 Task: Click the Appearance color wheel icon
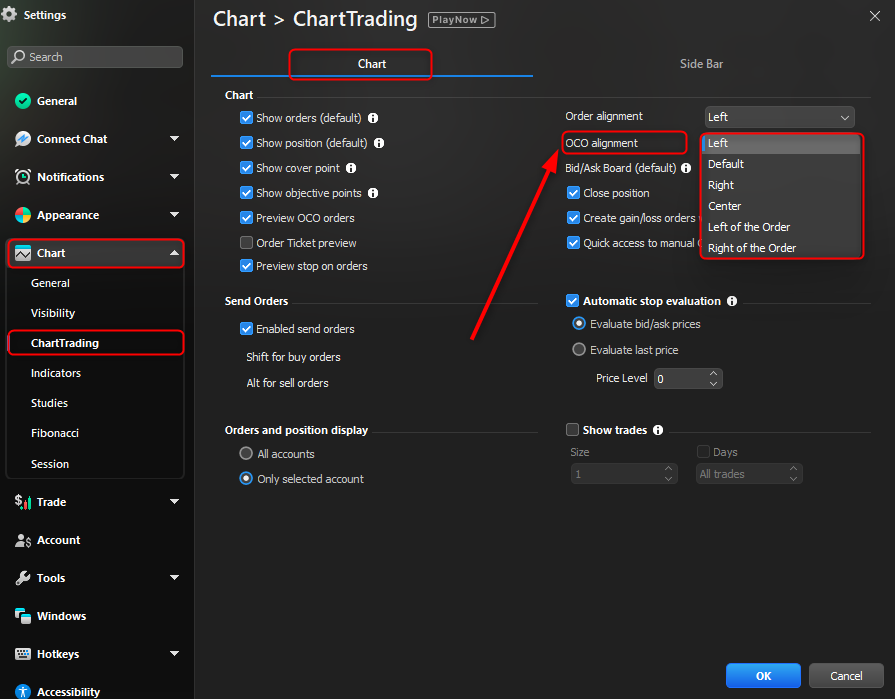point(23,215)
